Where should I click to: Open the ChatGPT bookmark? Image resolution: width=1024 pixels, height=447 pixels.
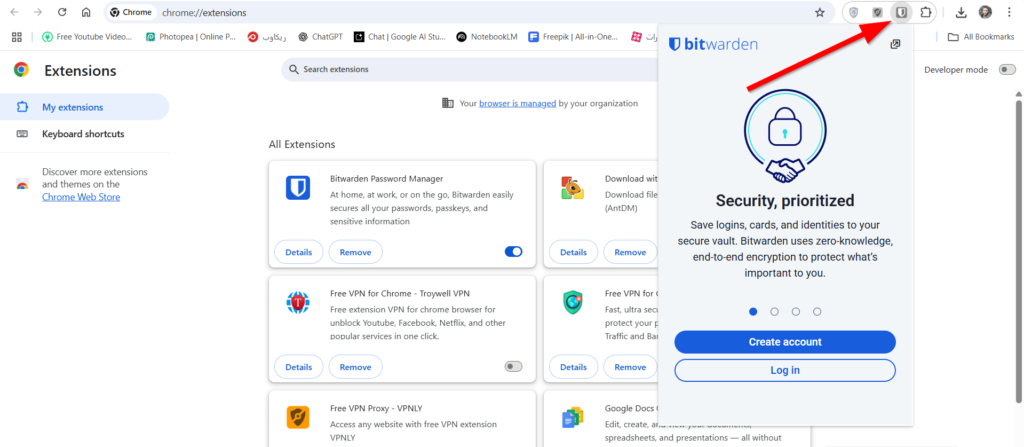coord(320,37)
